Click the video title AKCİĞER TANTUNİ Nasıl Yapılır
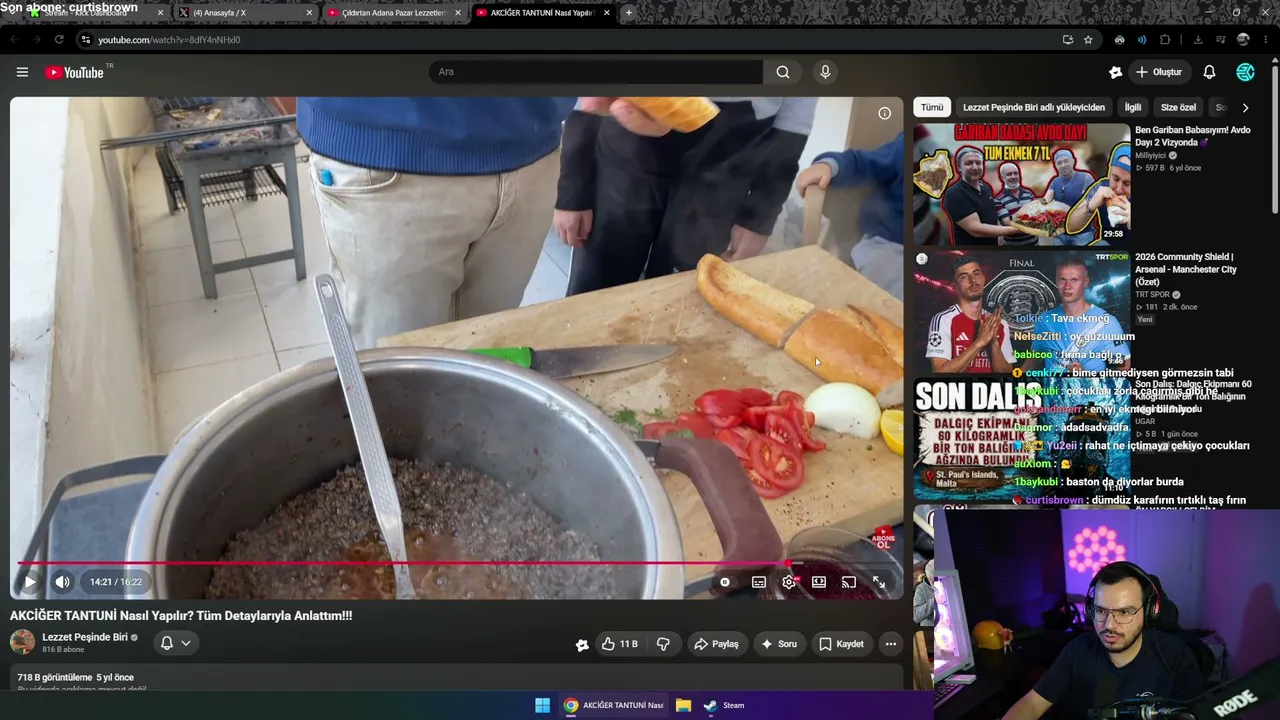 pyautogui.click(x=181, y=616)
